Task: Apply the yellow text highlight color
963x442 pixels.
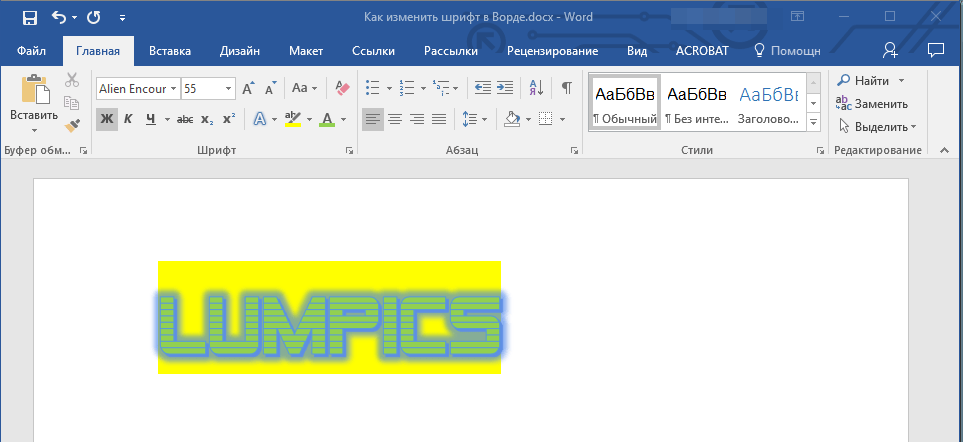Action: (292, 120)
